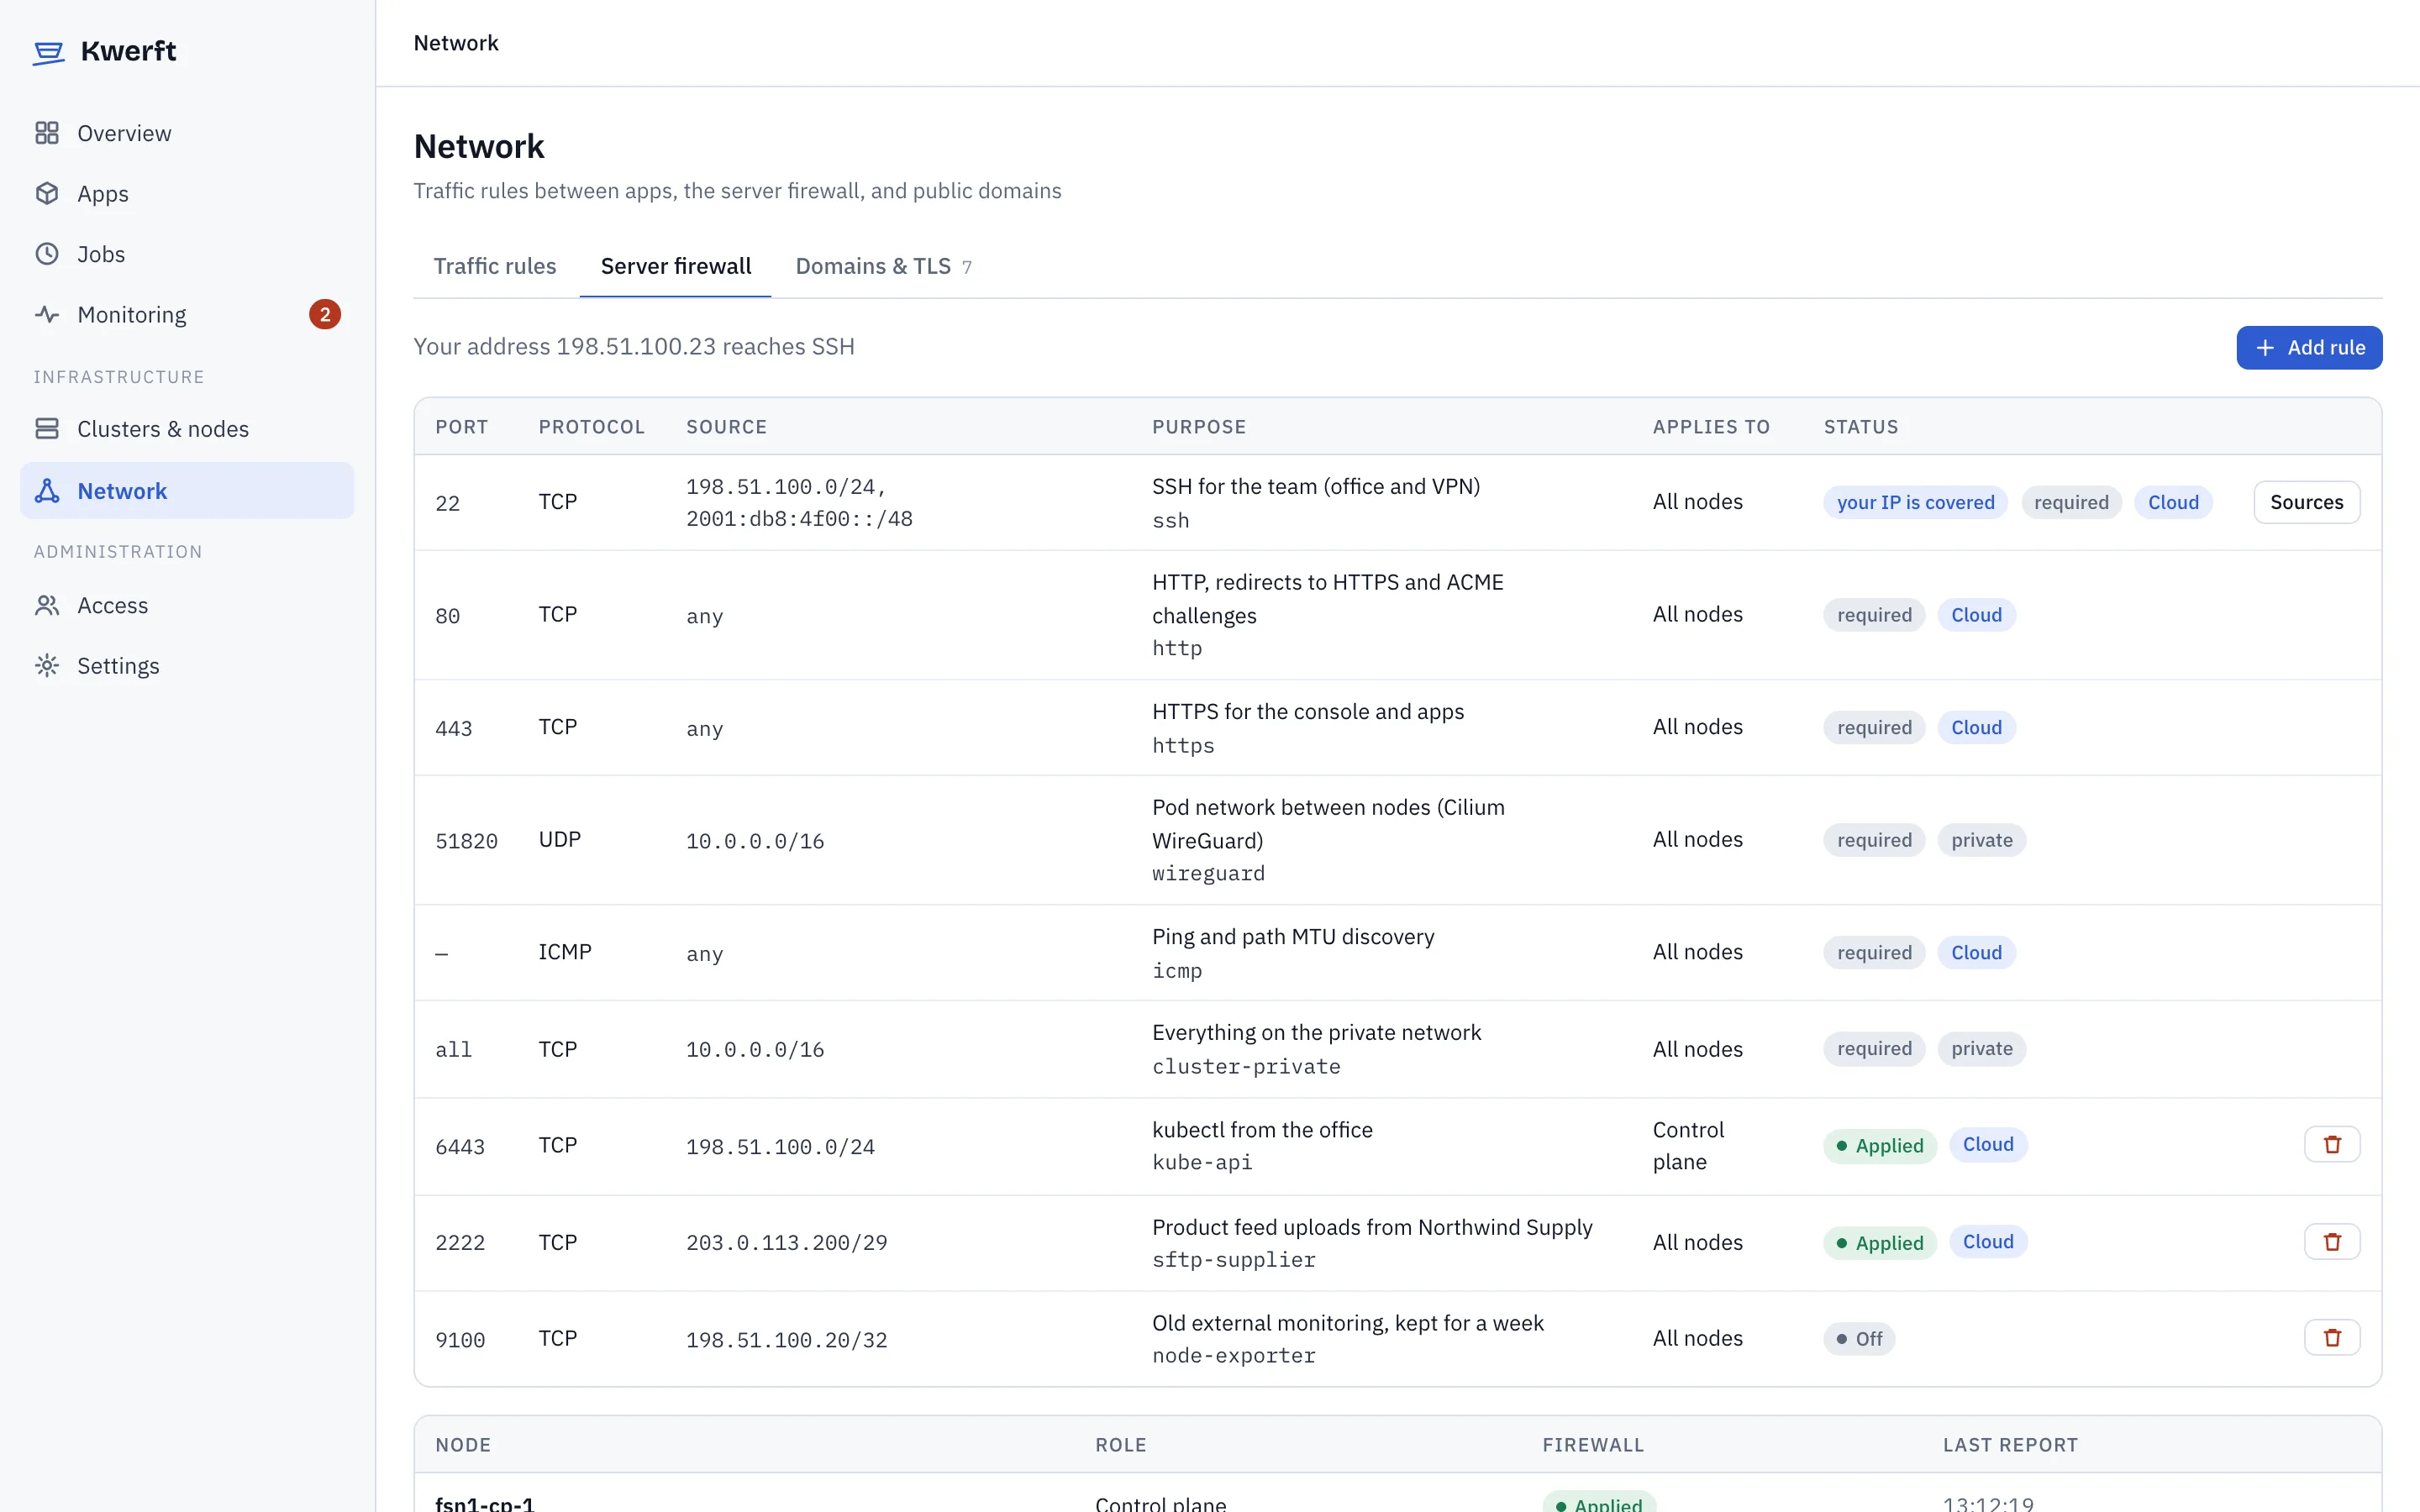Select the Server firewall tab
The width and height of the screenshot is (2420, 1512).
click(676, 266)
